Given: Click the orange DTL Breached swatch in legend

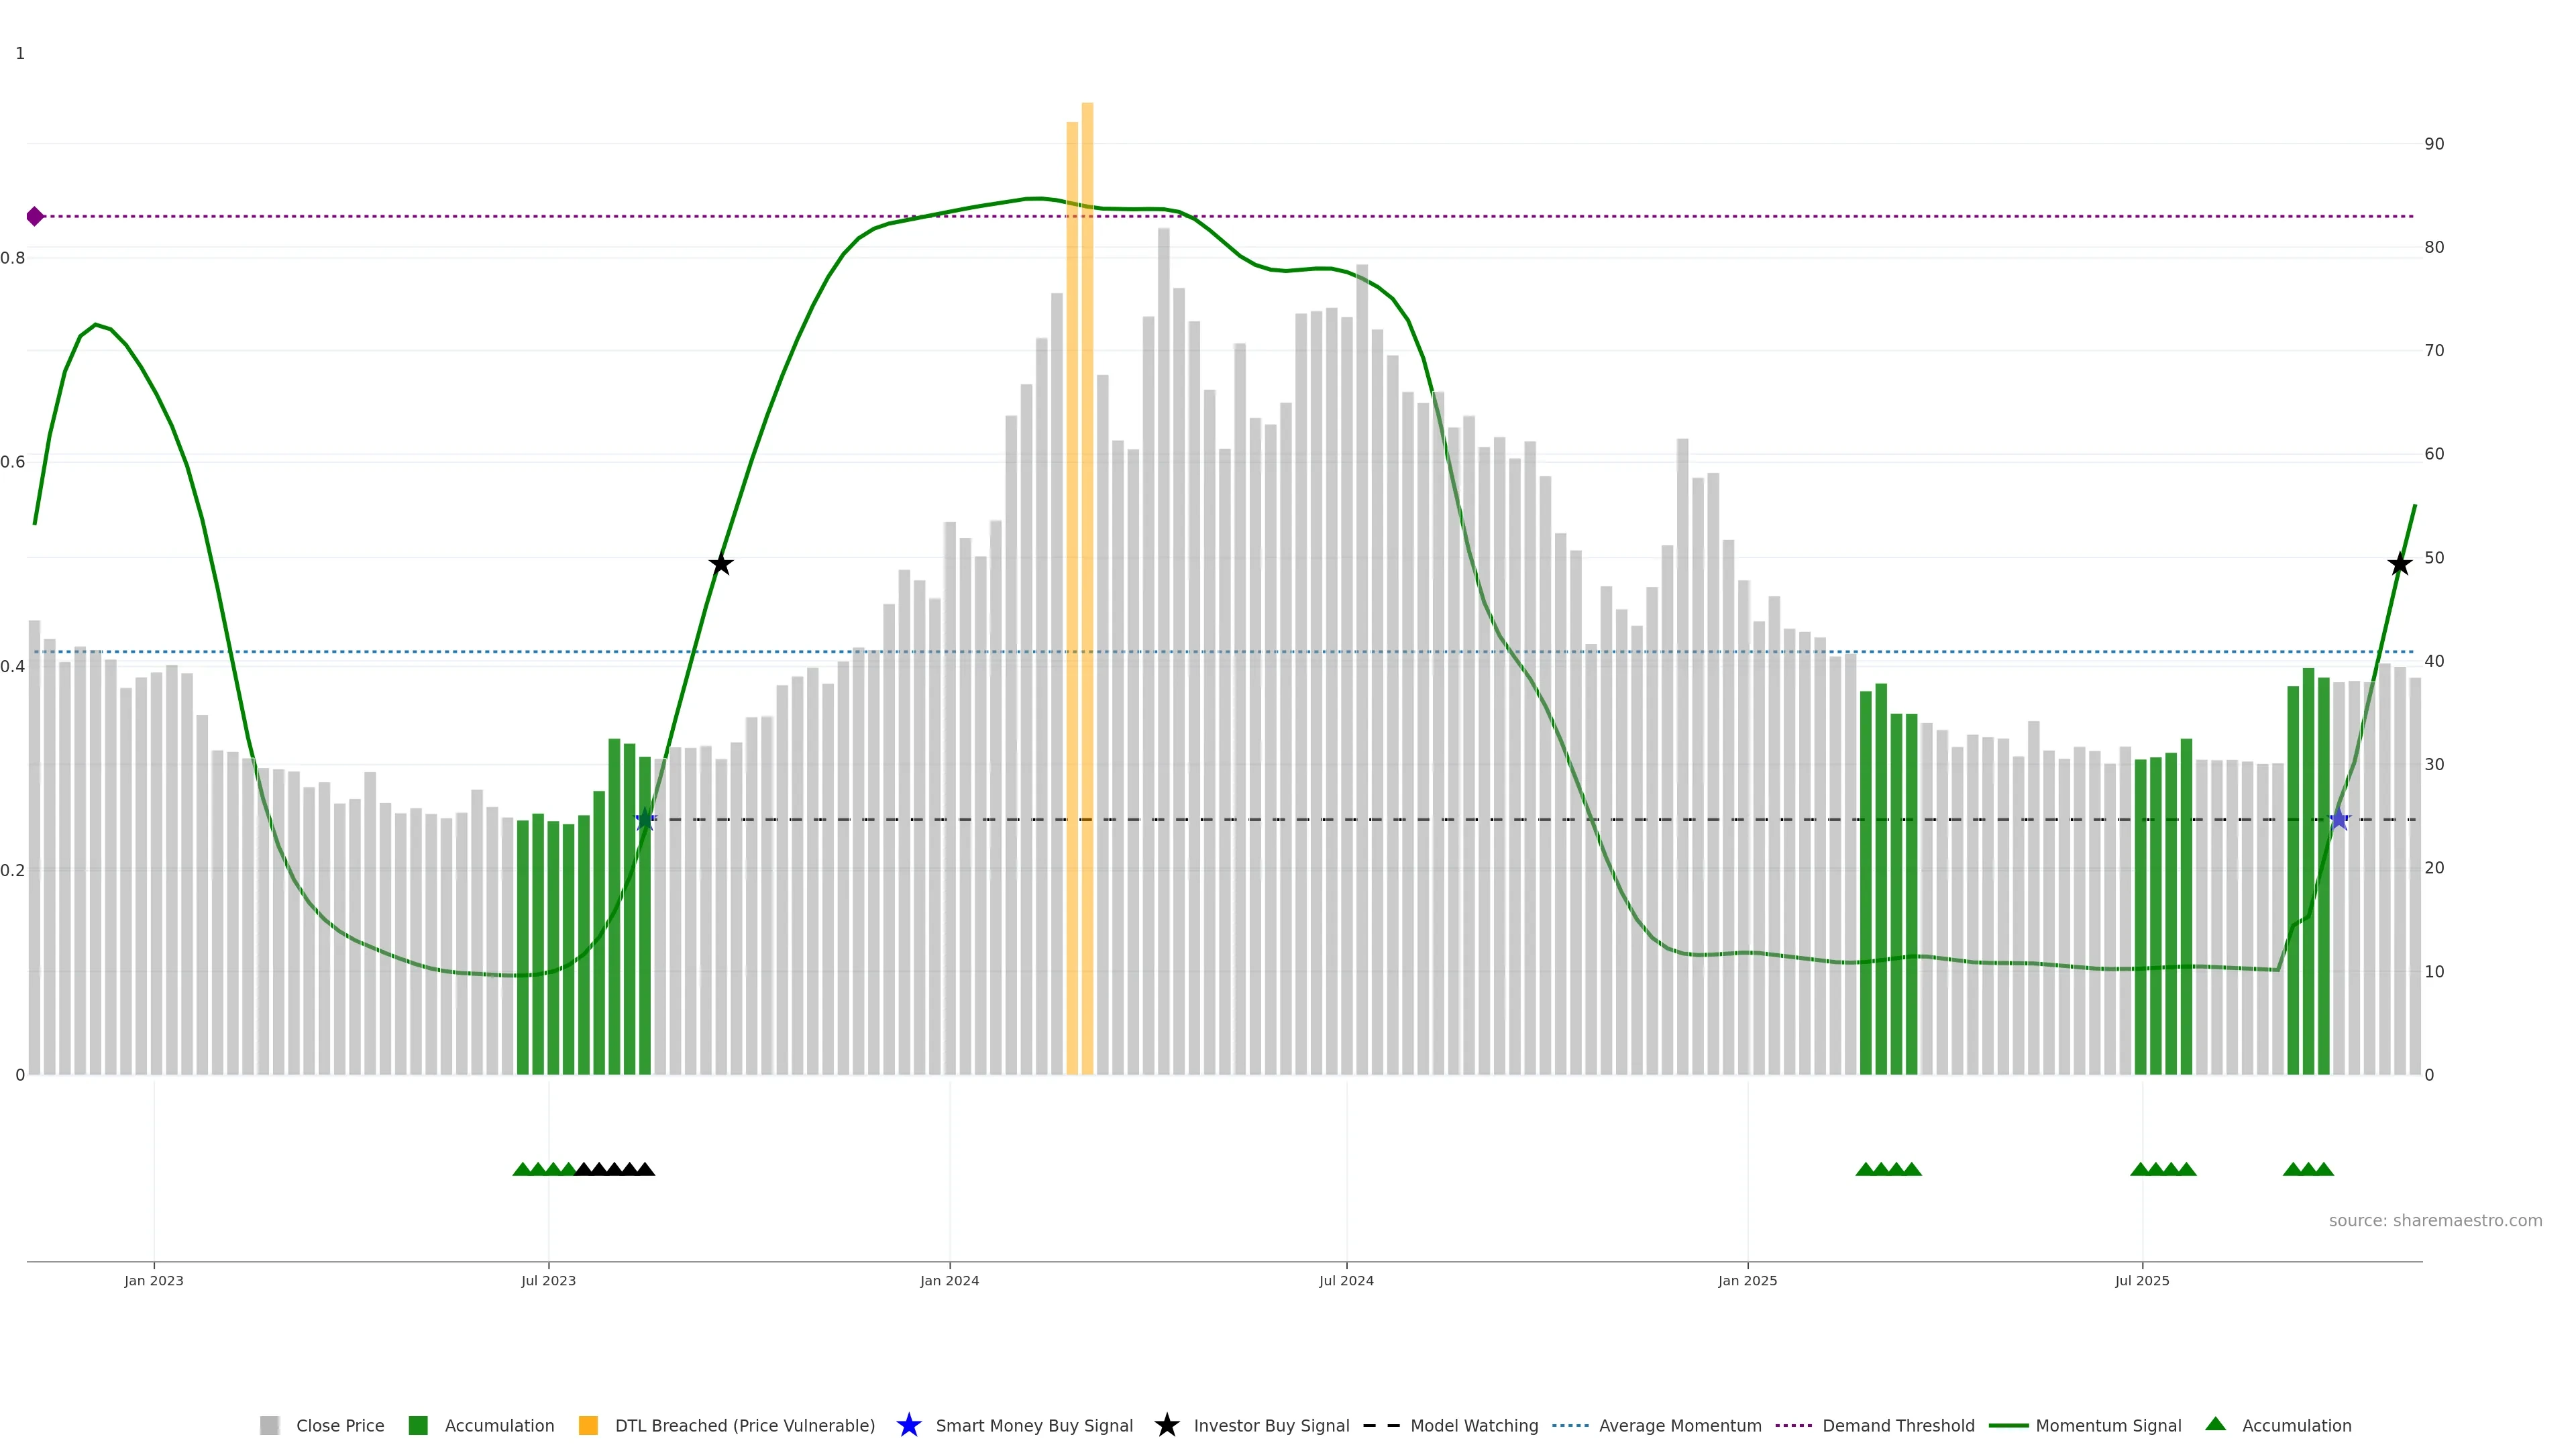Looking at the screenshot, I should pyautogui.click(x=588, y=1425).
